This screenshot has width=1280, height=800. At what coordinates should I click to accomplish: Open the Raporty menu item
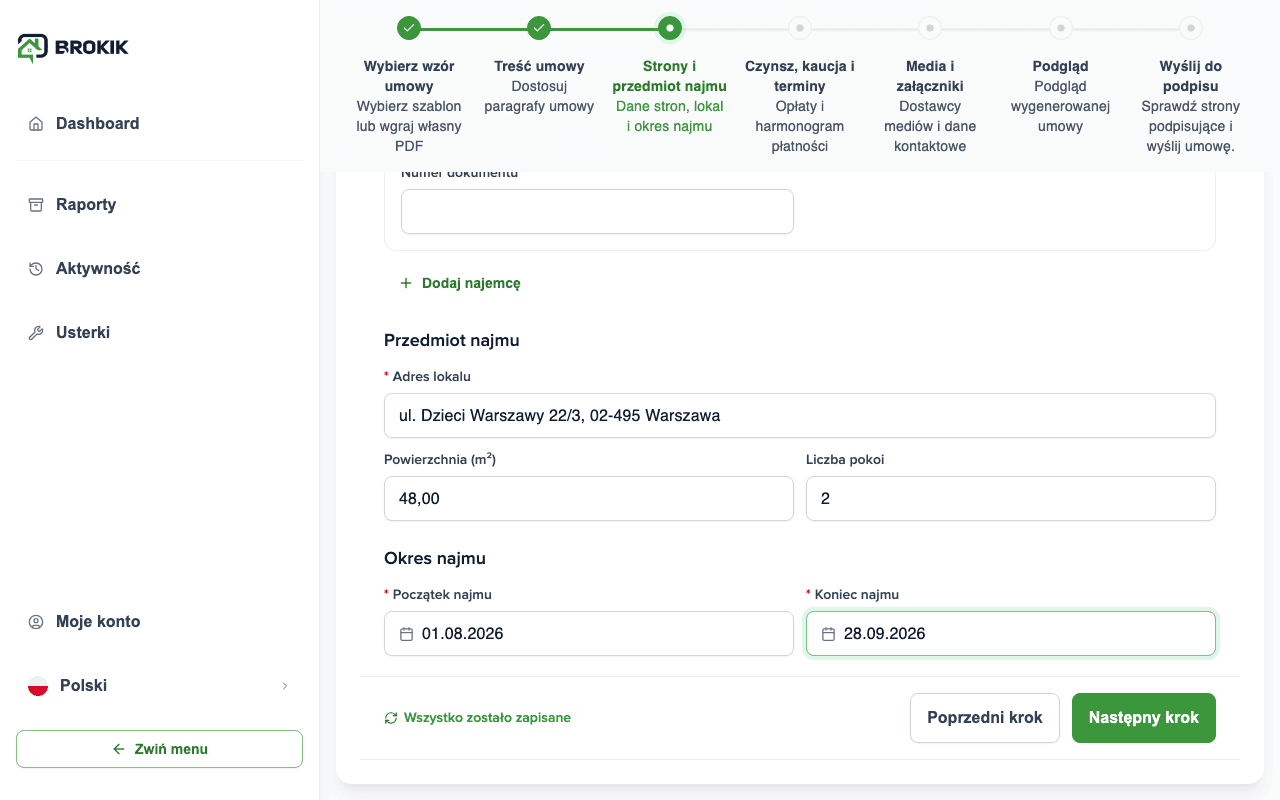pyautogui.click(x=160, y=205)
